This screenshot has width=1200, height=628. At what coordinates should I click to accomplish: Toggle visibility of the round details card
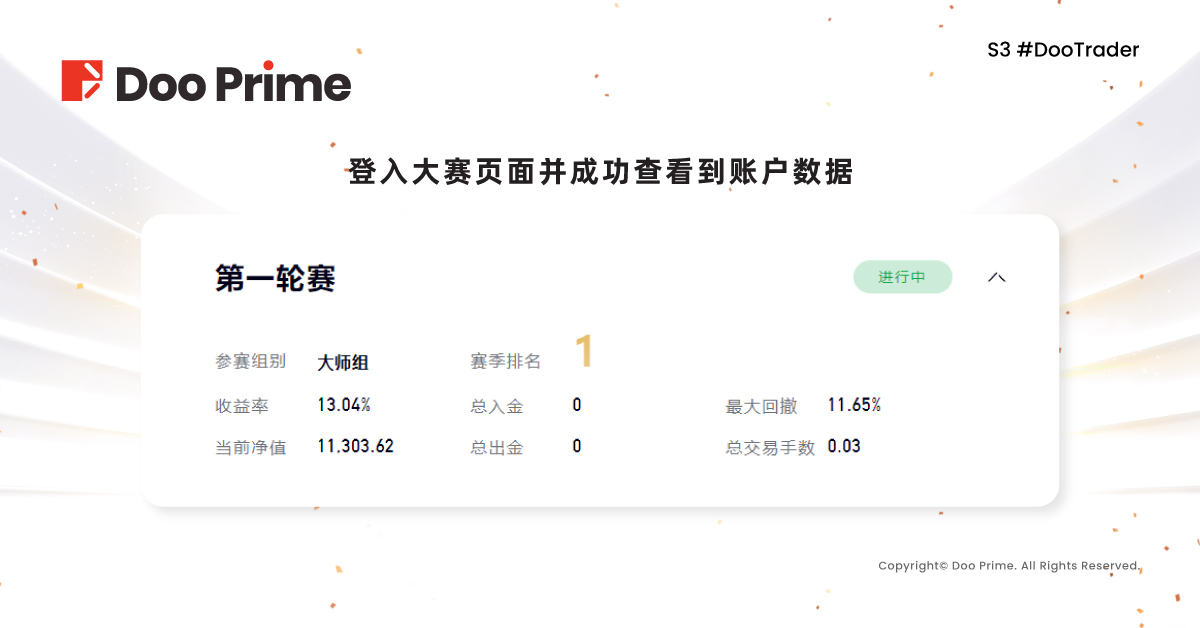pyautogui.click(x=996, y=277)
